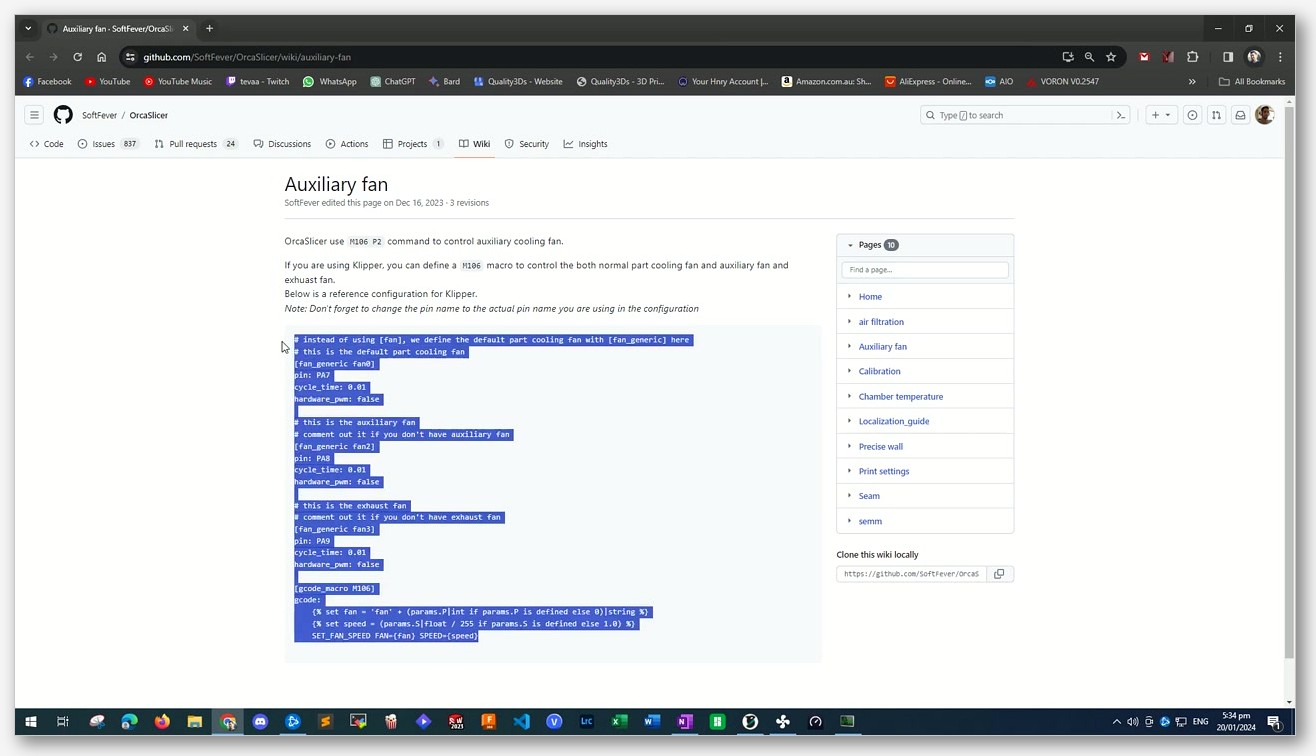Bookmark this page with the star icon
The height and width of the screenshot is (756, 1316).
[x=1111, y=57]
